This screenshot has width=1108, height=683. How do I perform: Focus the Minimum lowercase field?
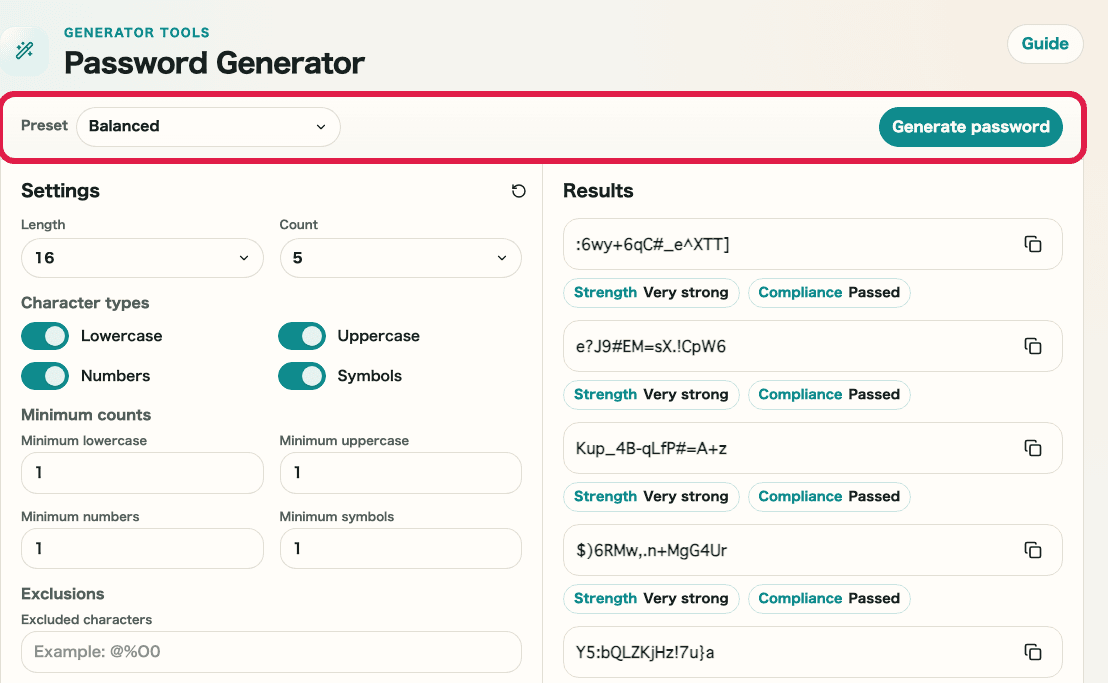pyautogui.click(x=142, y=473)
